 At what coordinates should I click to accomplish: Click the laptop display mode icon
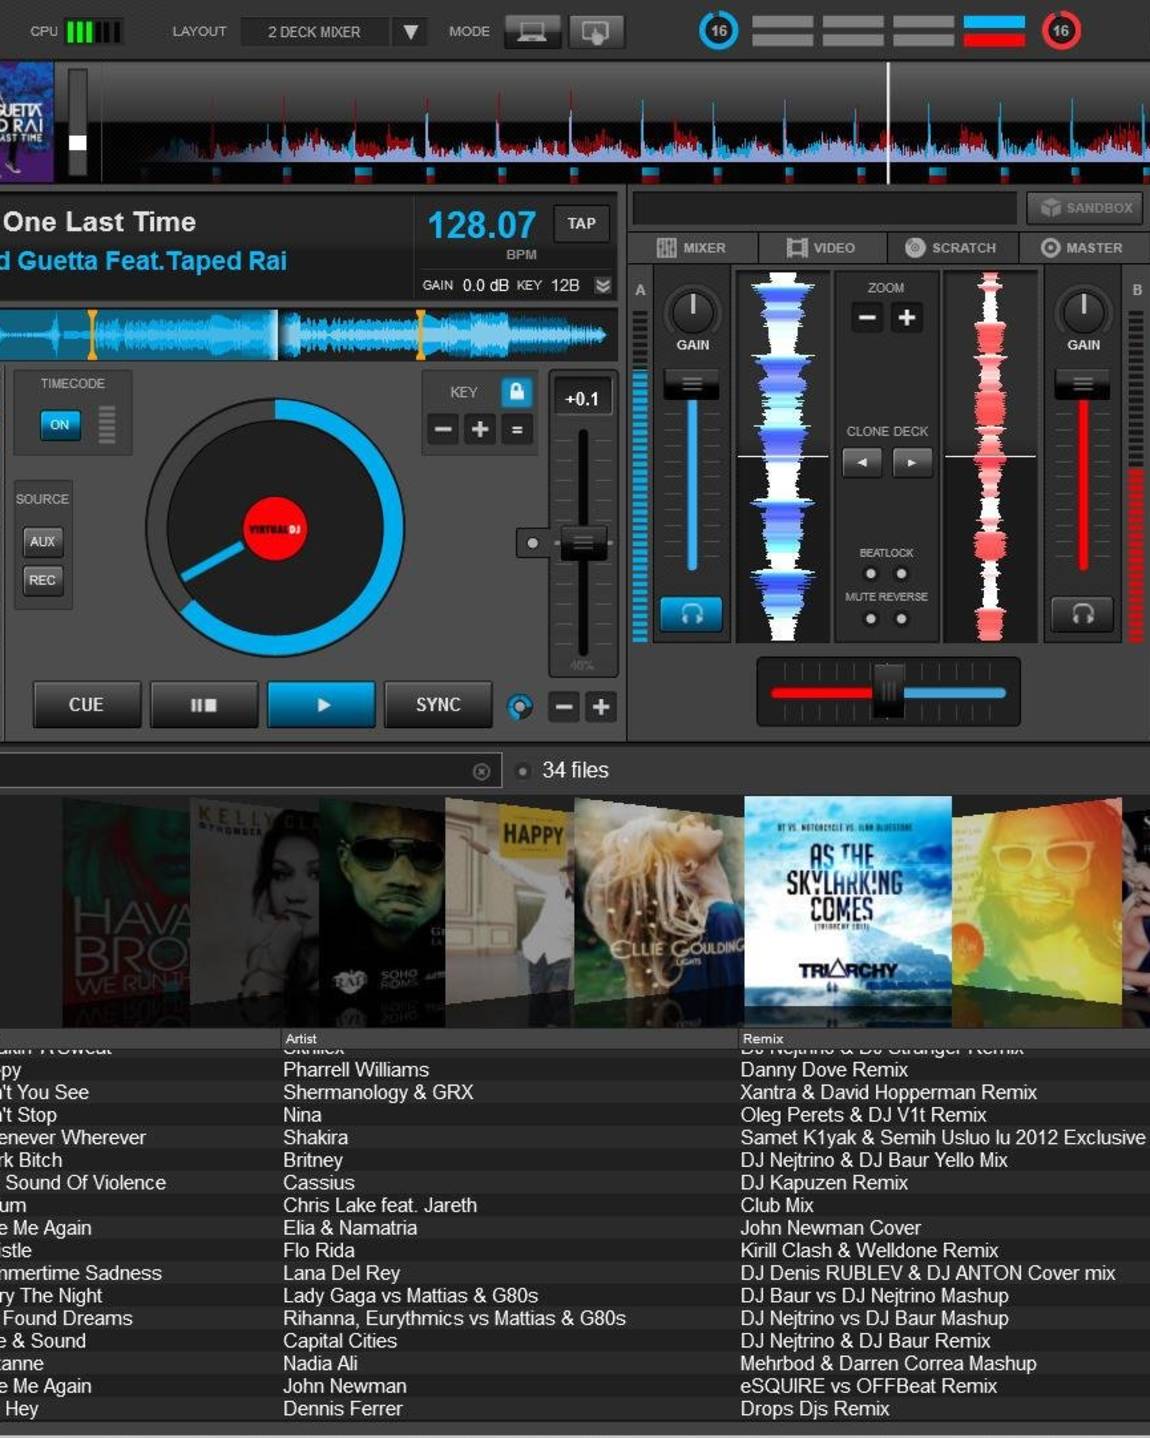pos(532,32)
